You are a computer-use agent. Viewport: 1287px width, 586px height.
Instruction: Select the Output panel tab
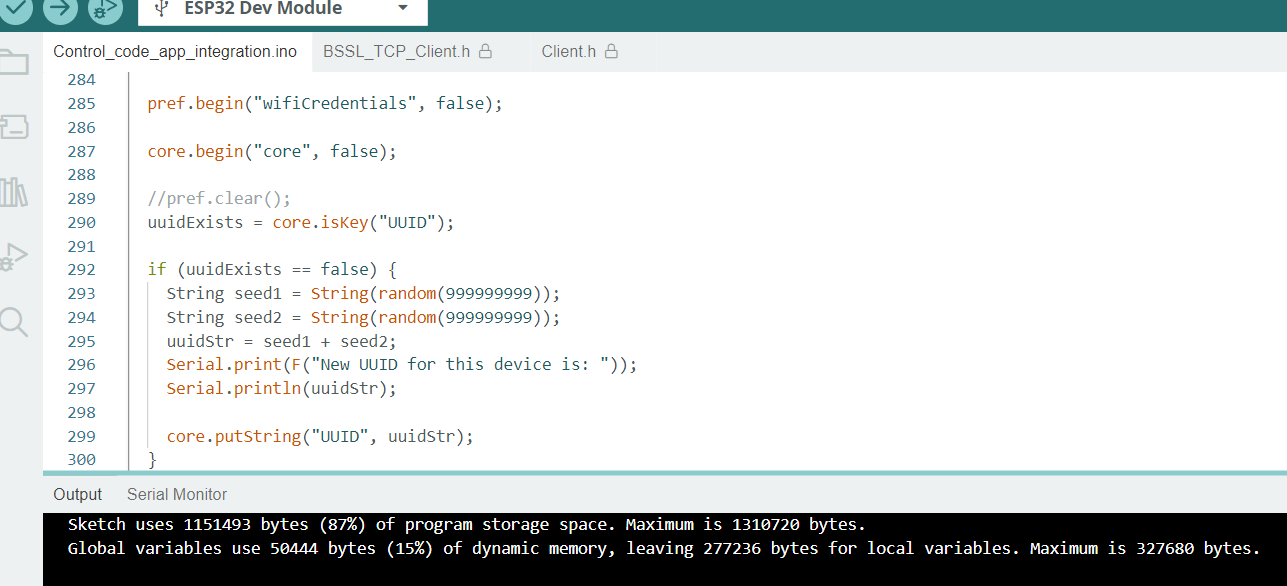click(x=78, y=494)
